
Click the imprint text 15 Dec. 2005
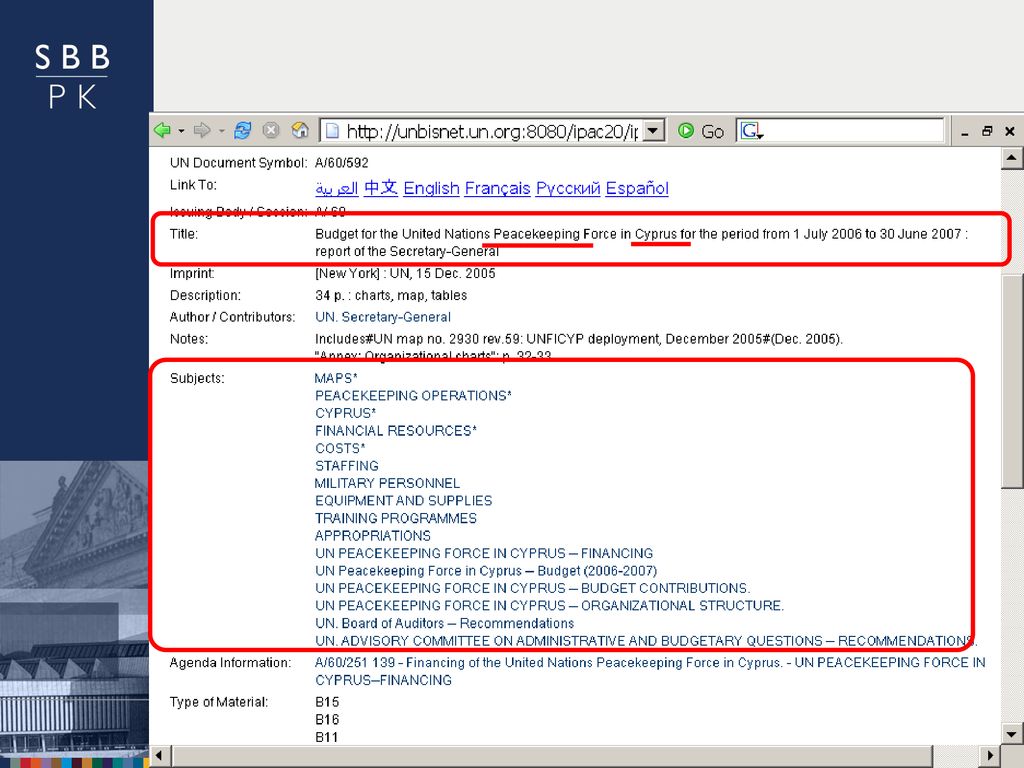455,274
